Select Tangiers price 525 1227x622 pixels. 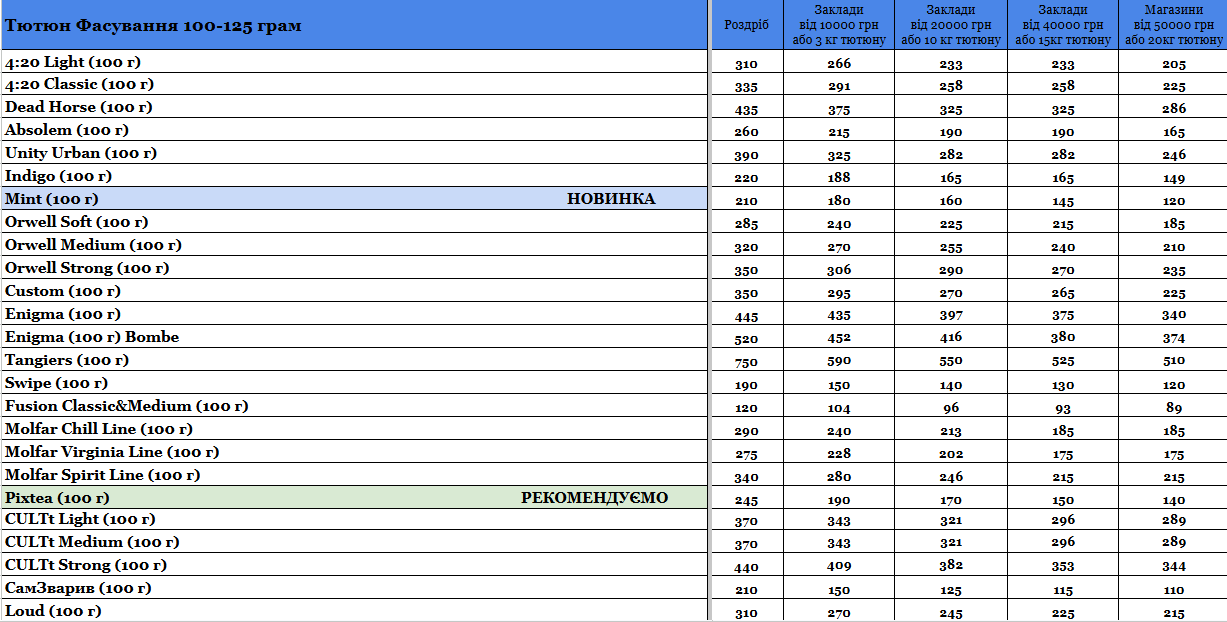click(x=1063, y=361)
